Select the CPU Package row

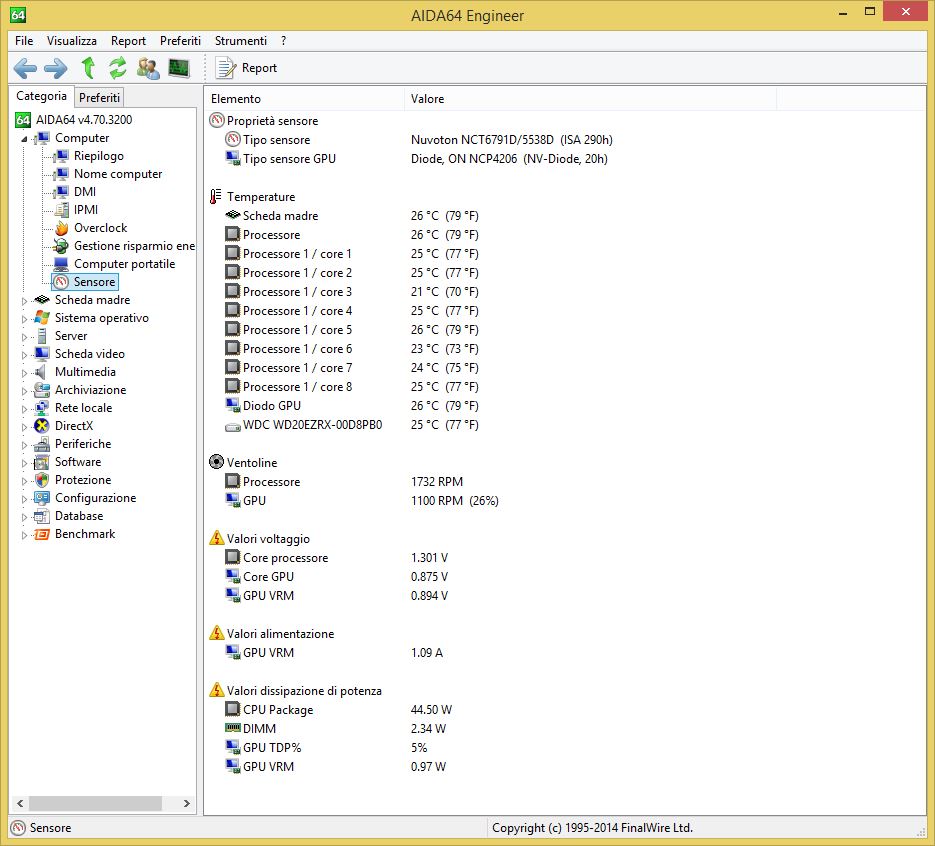[x=277, y=710]
